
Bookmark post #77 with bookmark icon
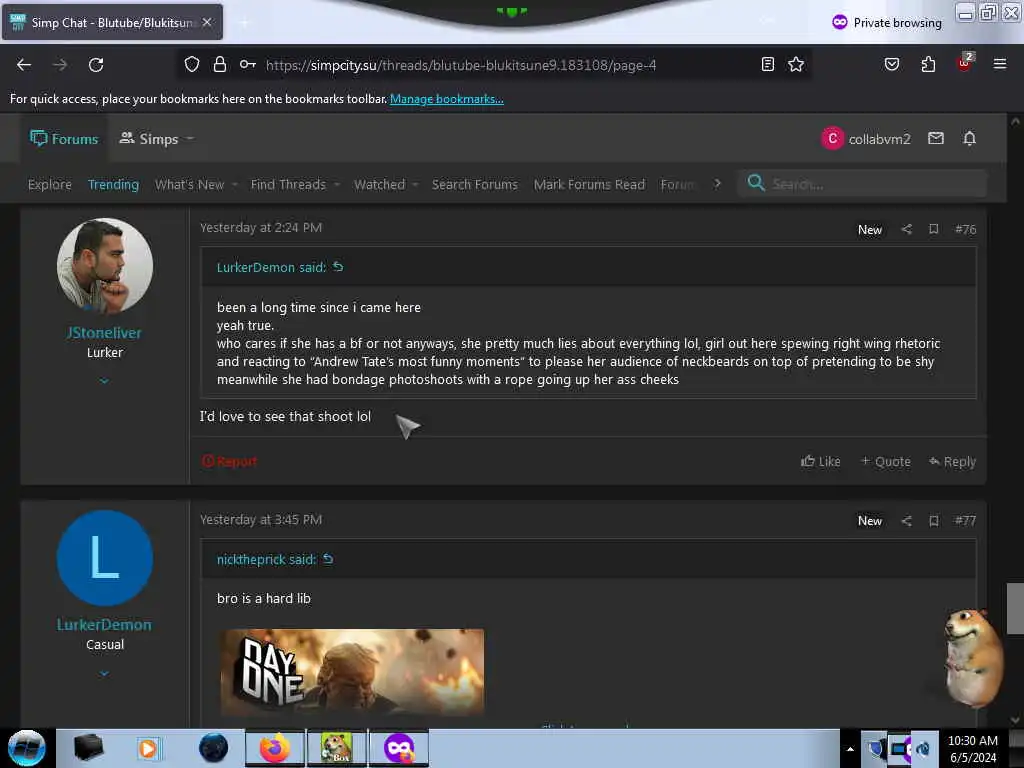pos(934,520)
